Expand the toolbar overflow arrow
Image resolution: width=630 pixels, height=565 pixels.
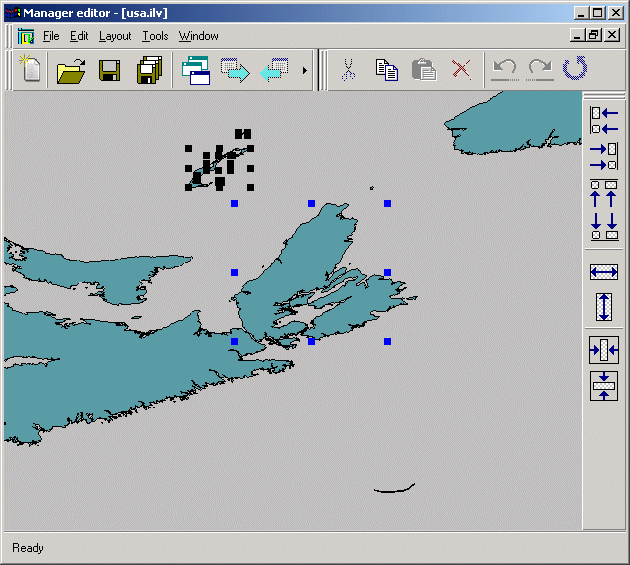pos(305,70)
